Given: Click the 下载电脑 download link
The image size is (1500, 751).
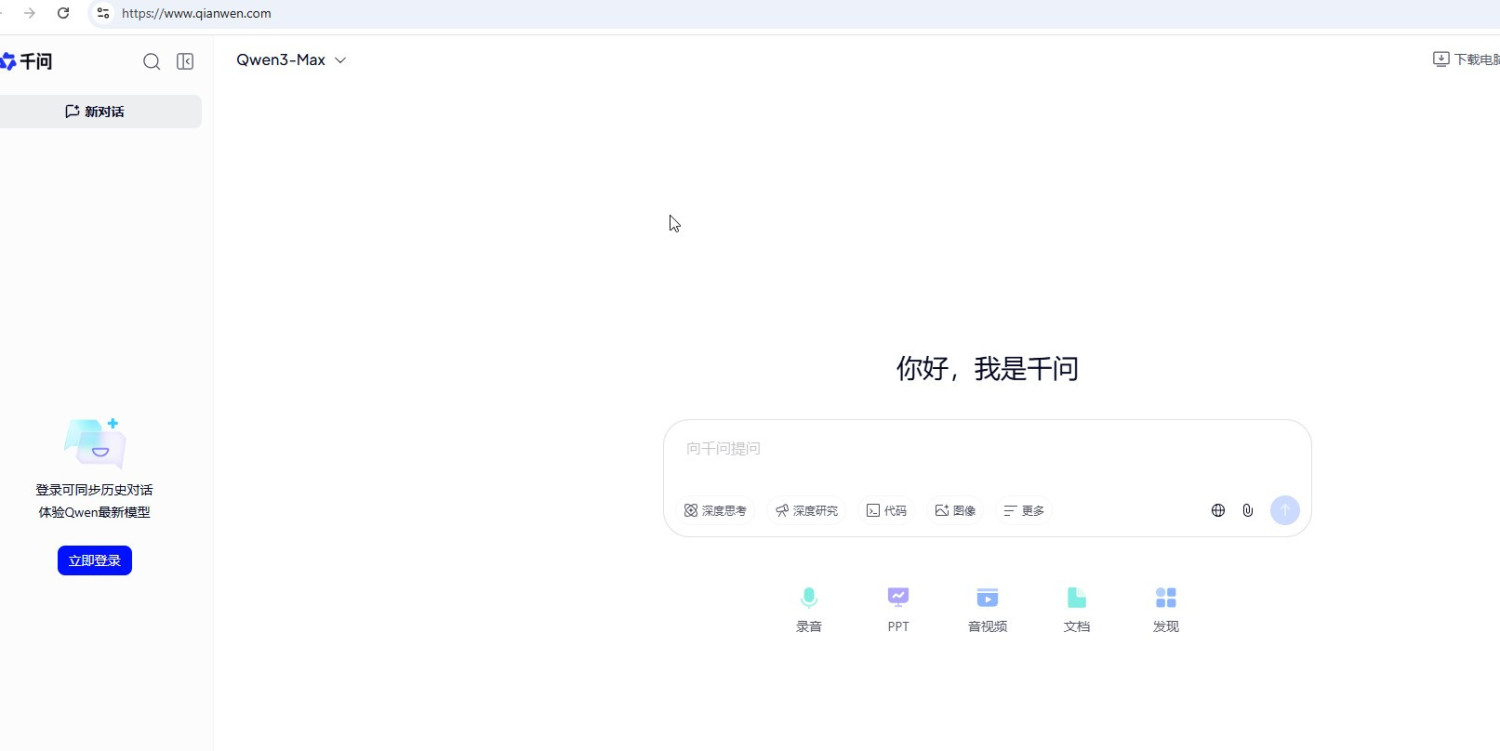Looking at the screenshot, I should point(1466,60).
